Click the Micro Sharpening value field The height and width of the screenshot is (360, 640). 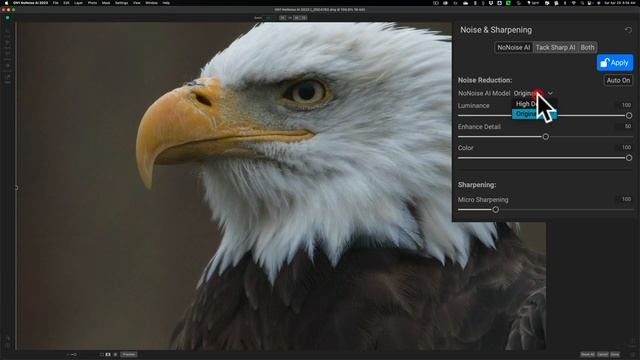coord(624,199)
